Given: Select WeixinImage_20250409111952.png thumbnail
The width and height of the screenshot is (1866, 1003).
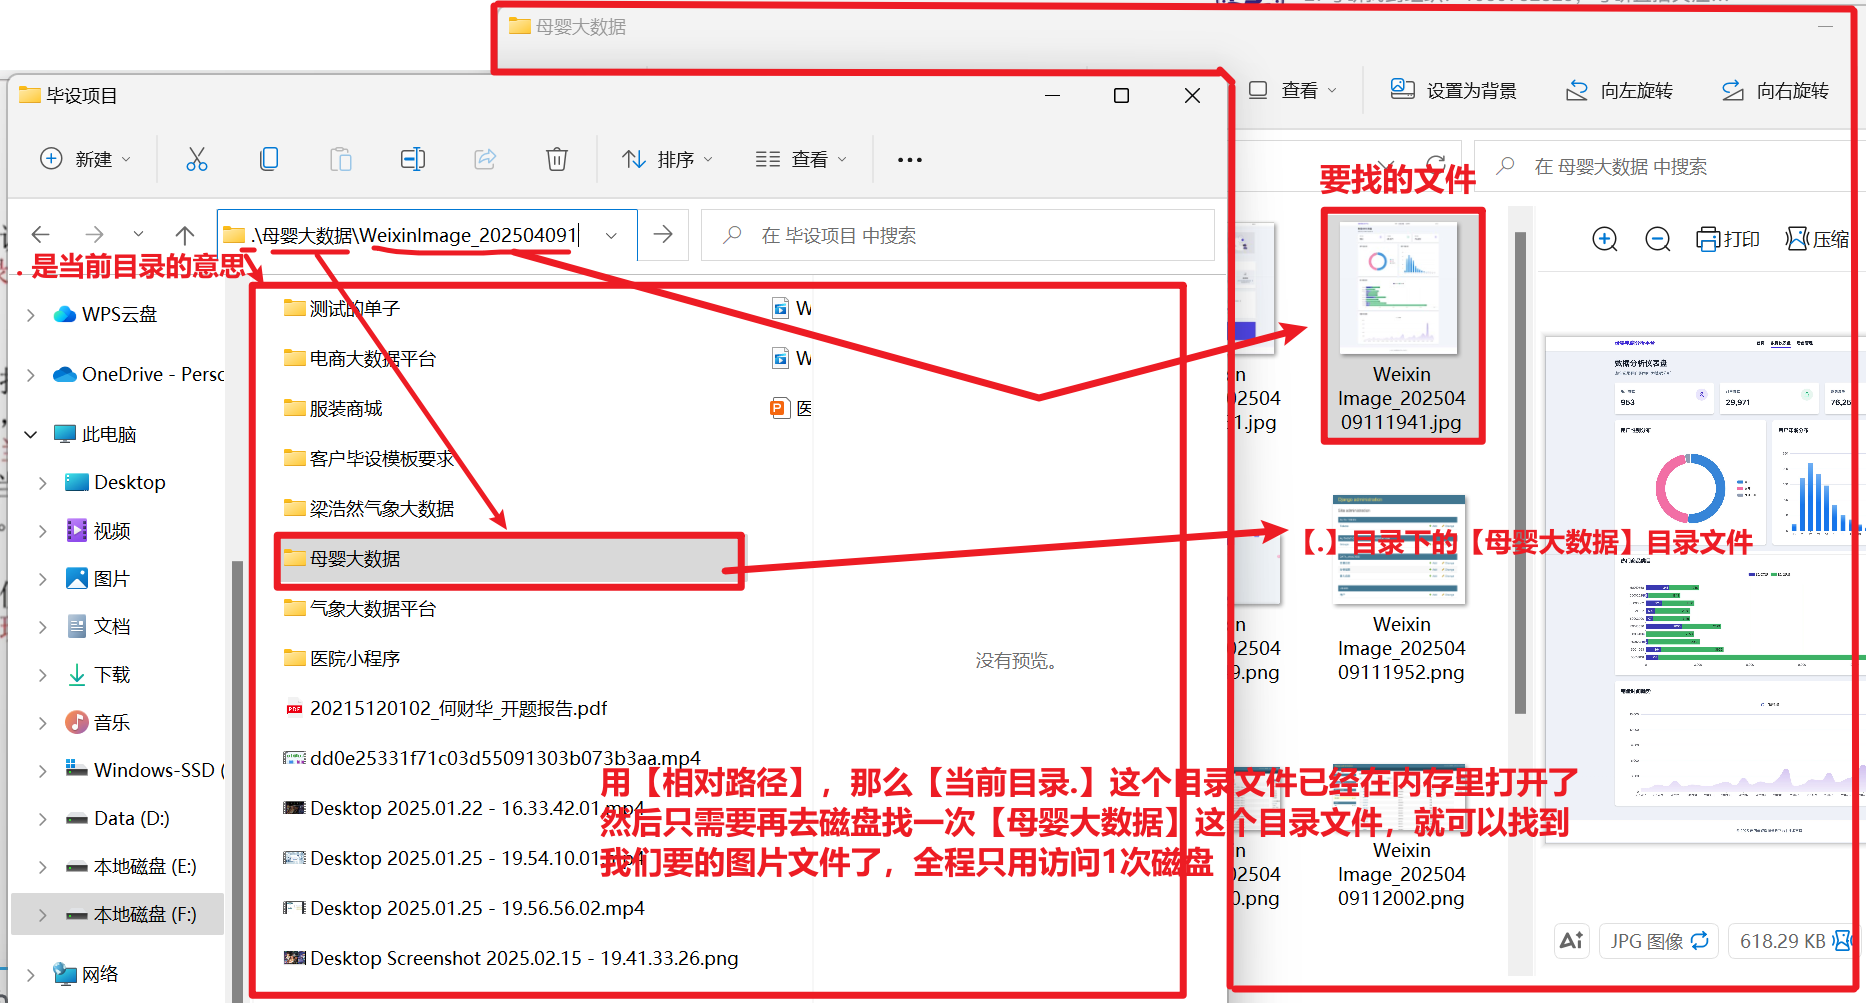Looking at the screenshot, I should click(x=1401, y=590).
